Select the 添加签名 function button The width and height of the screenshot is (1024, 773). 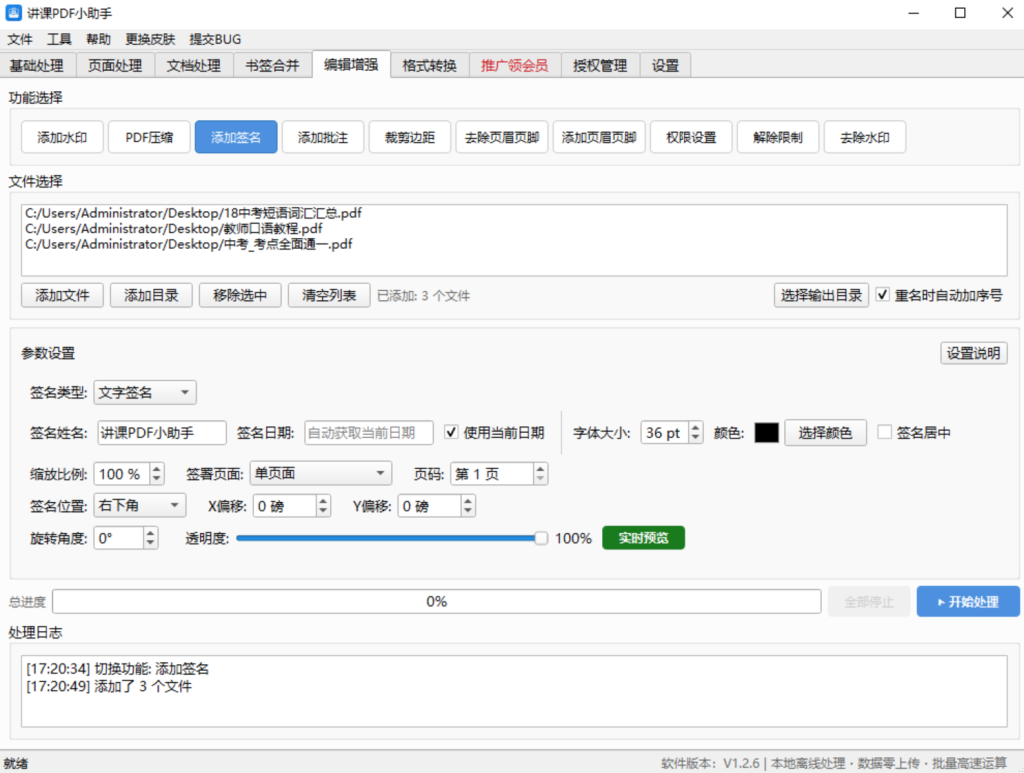point(236,137)
